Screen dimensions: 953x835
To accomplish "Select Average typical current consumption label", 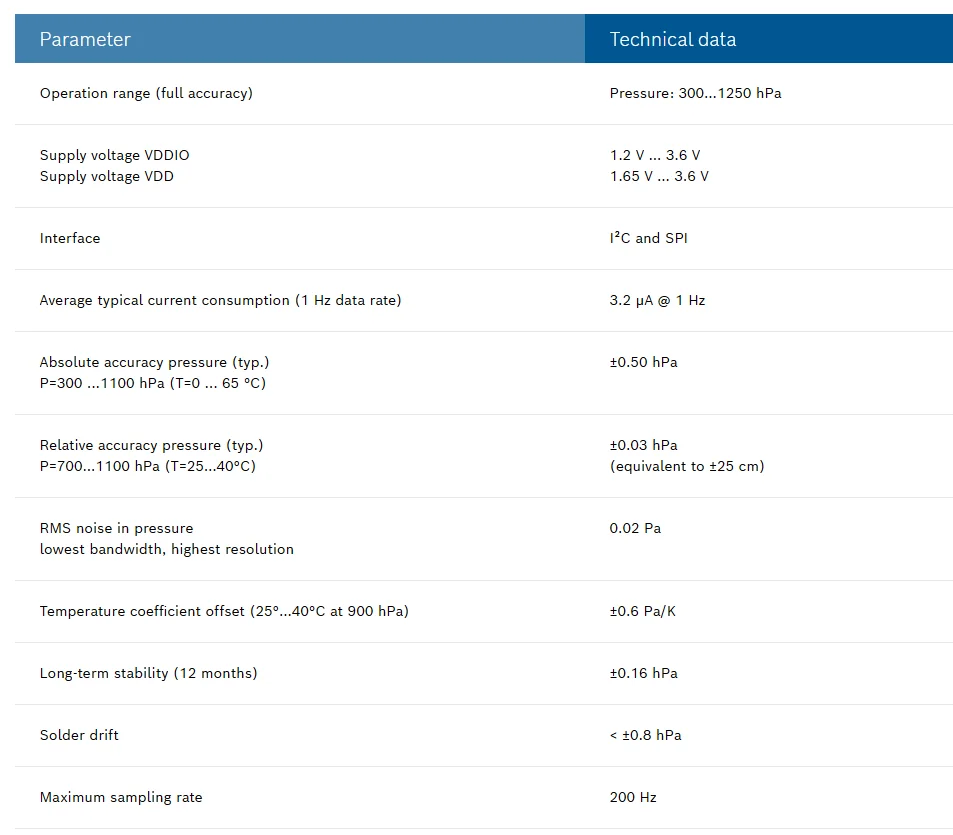I will click(220, 300).
